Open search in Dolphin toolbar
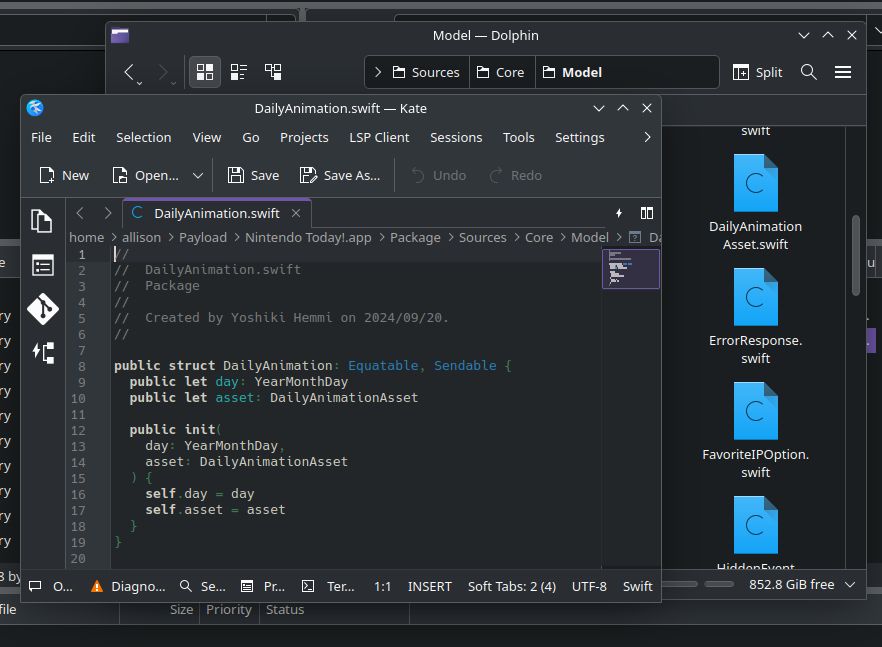 tap(809, 72)
